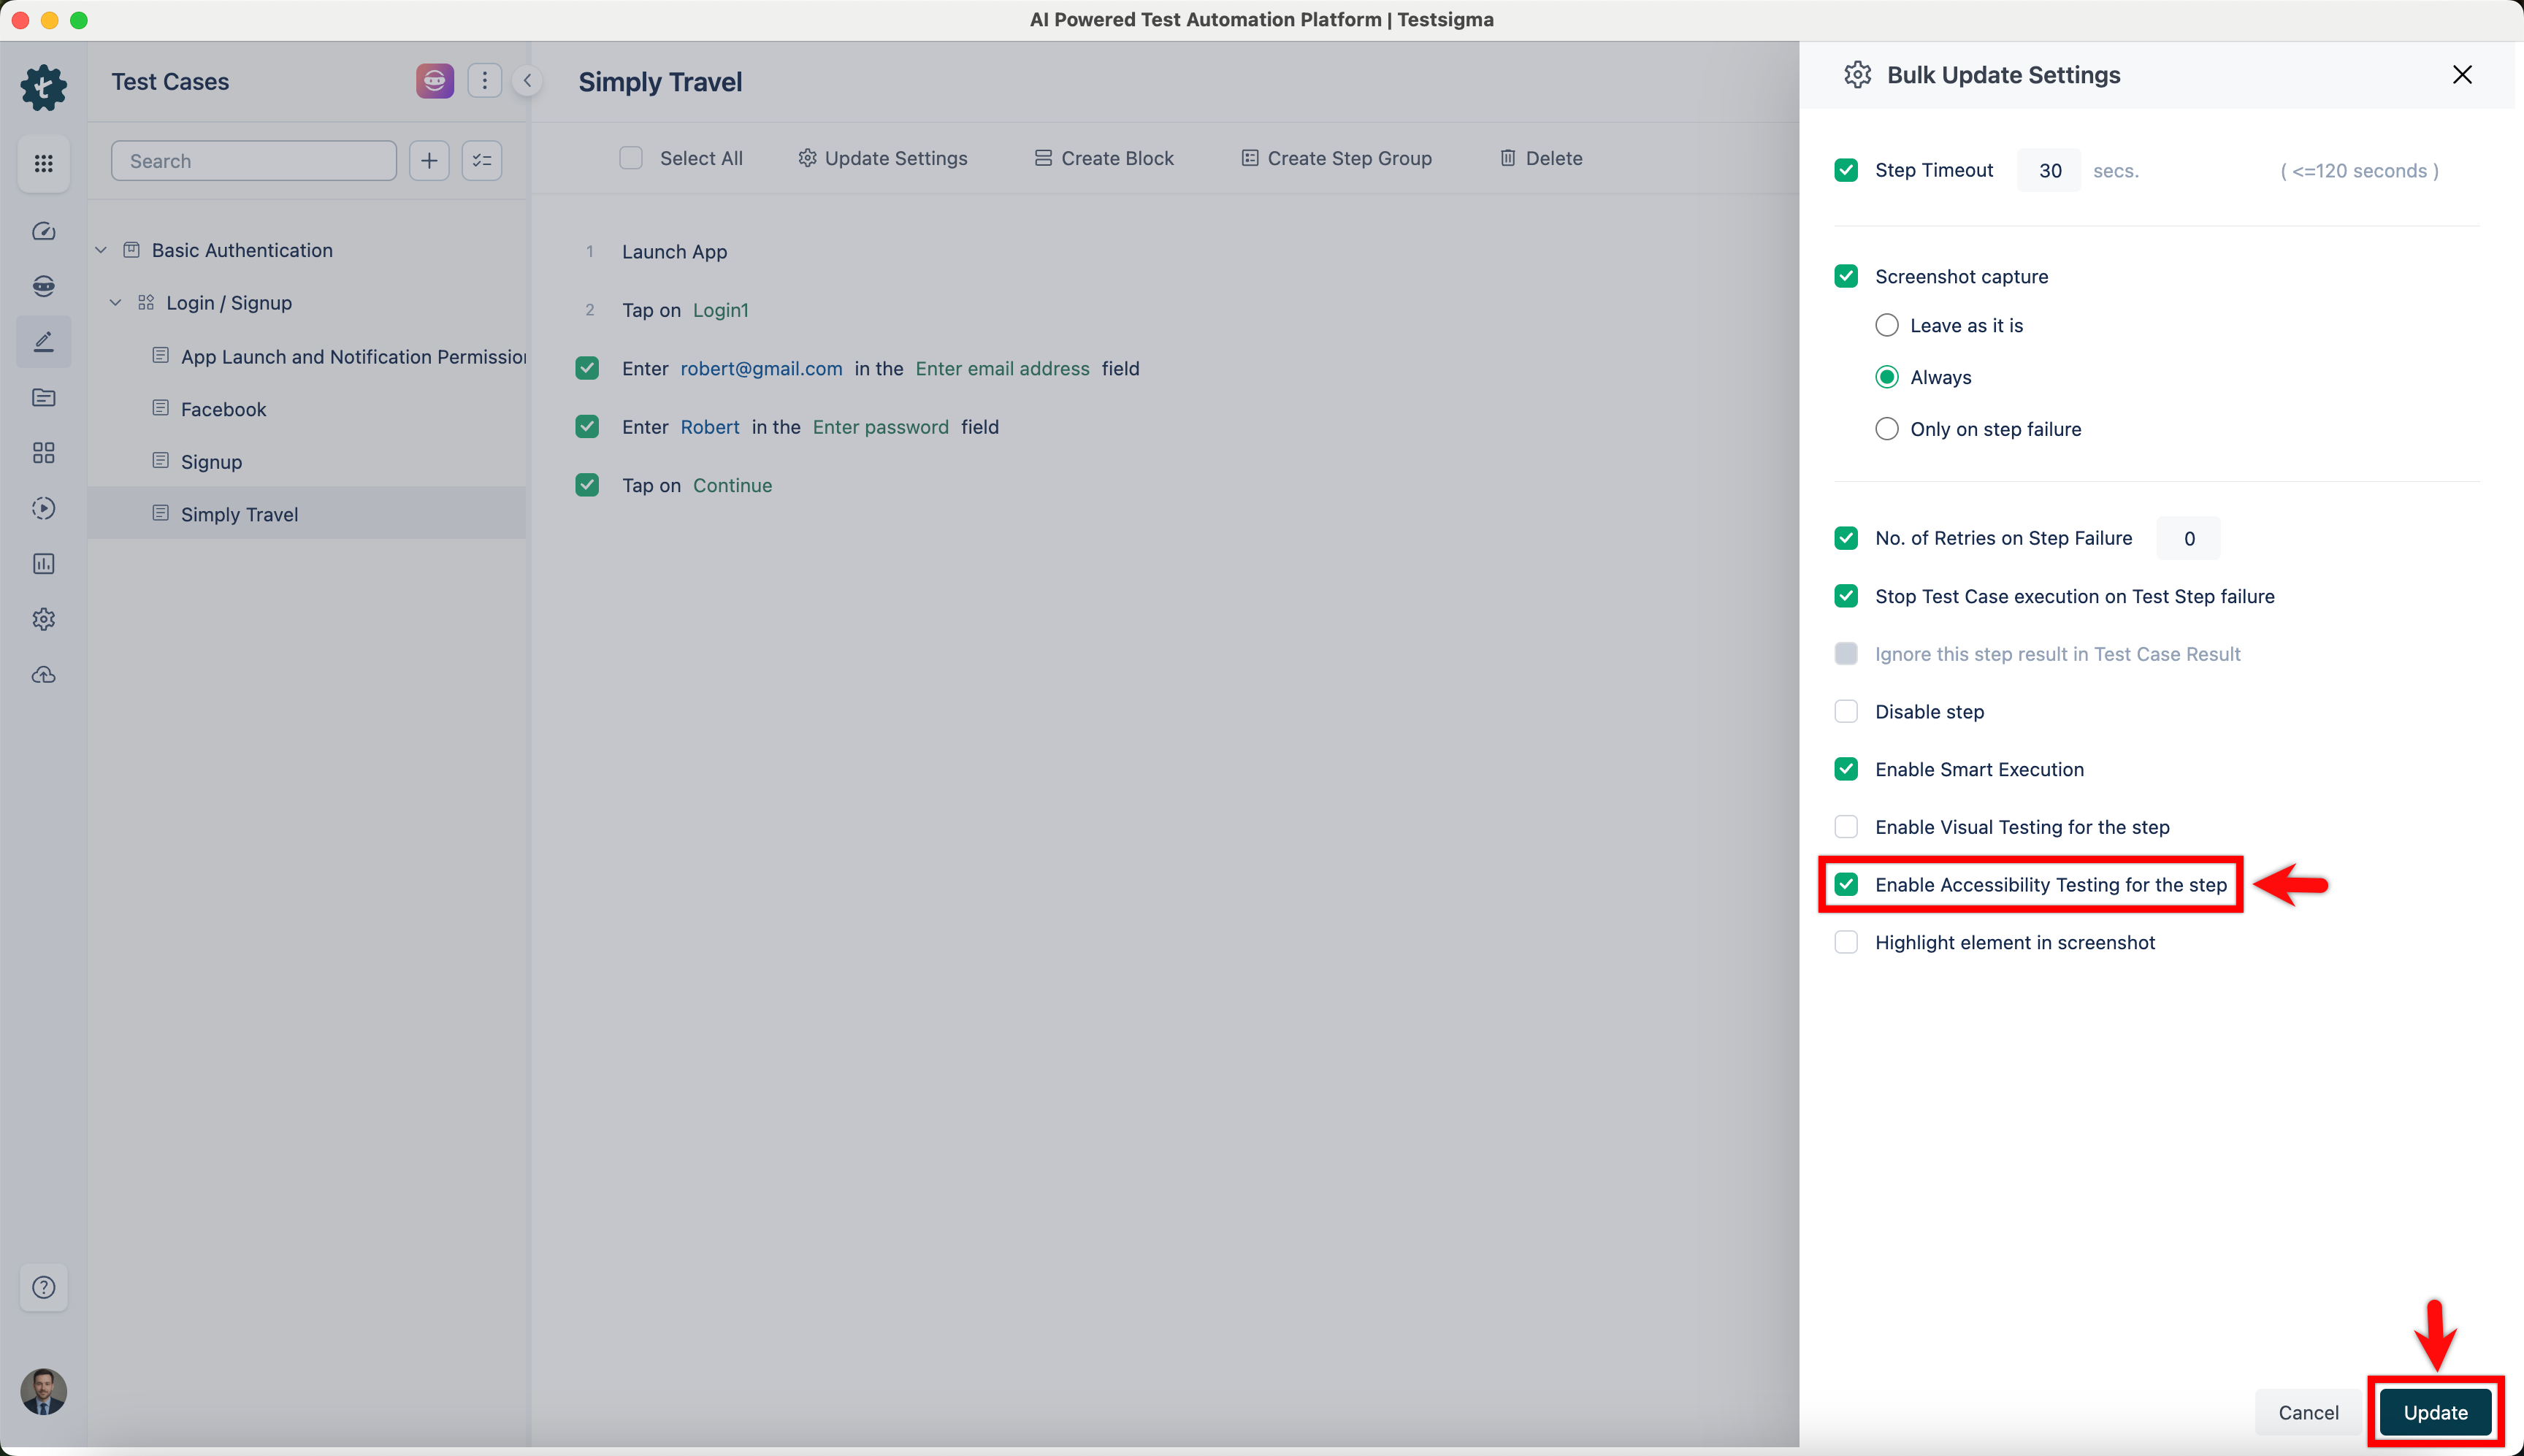
Task: Open the Test Data folder icon in sidebar
Action: [x=43, y=397]
